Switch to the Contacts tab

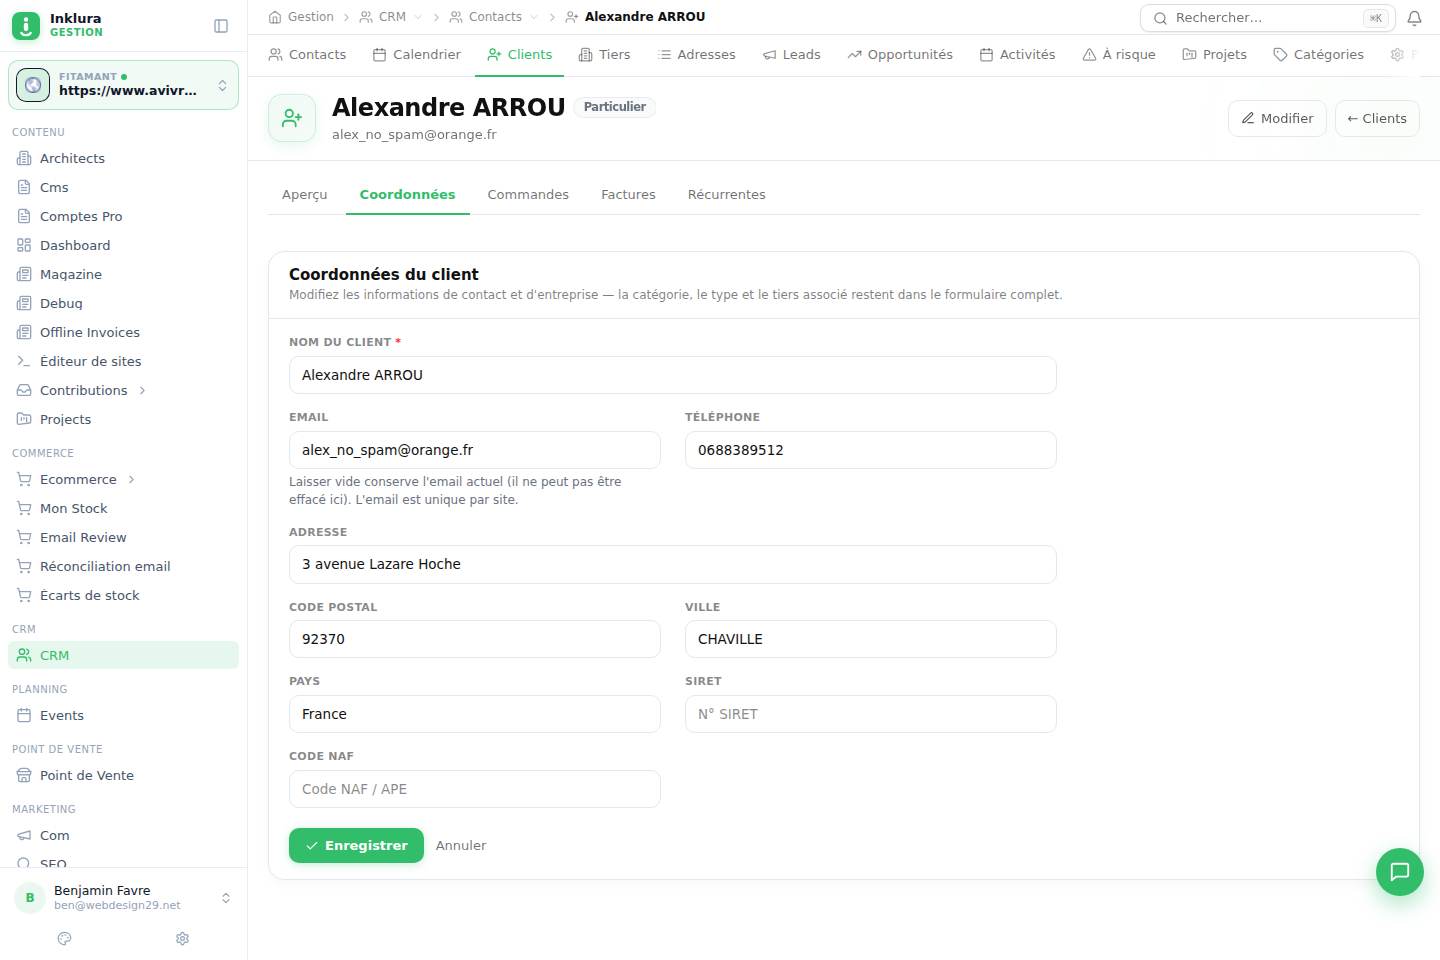[x=307, y=55]
